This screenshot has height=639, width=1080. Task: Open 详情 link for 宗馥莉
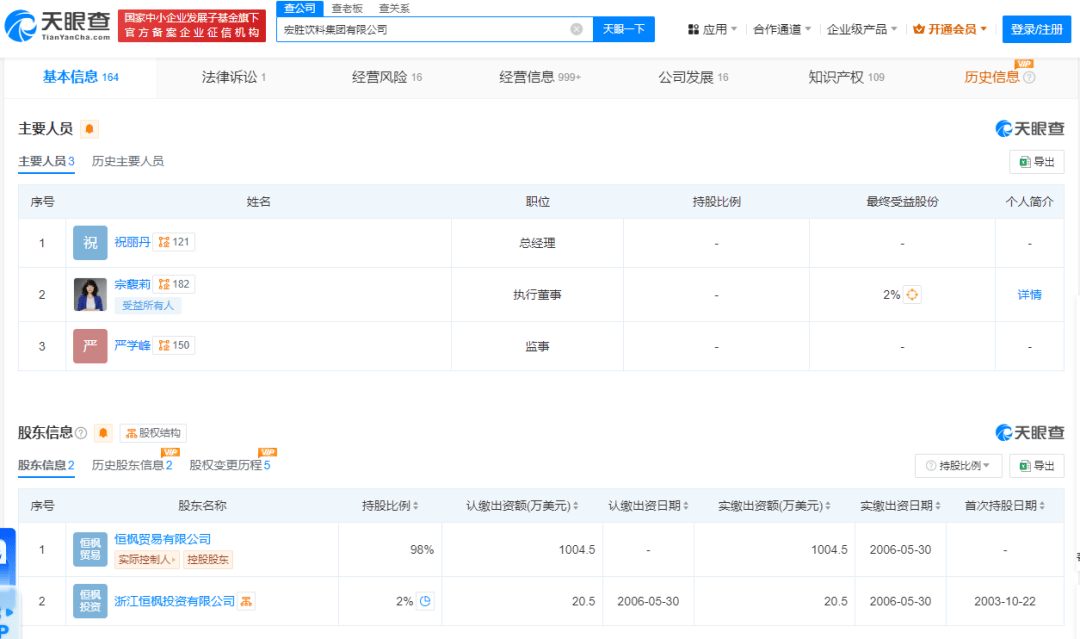click(1029, 295)
